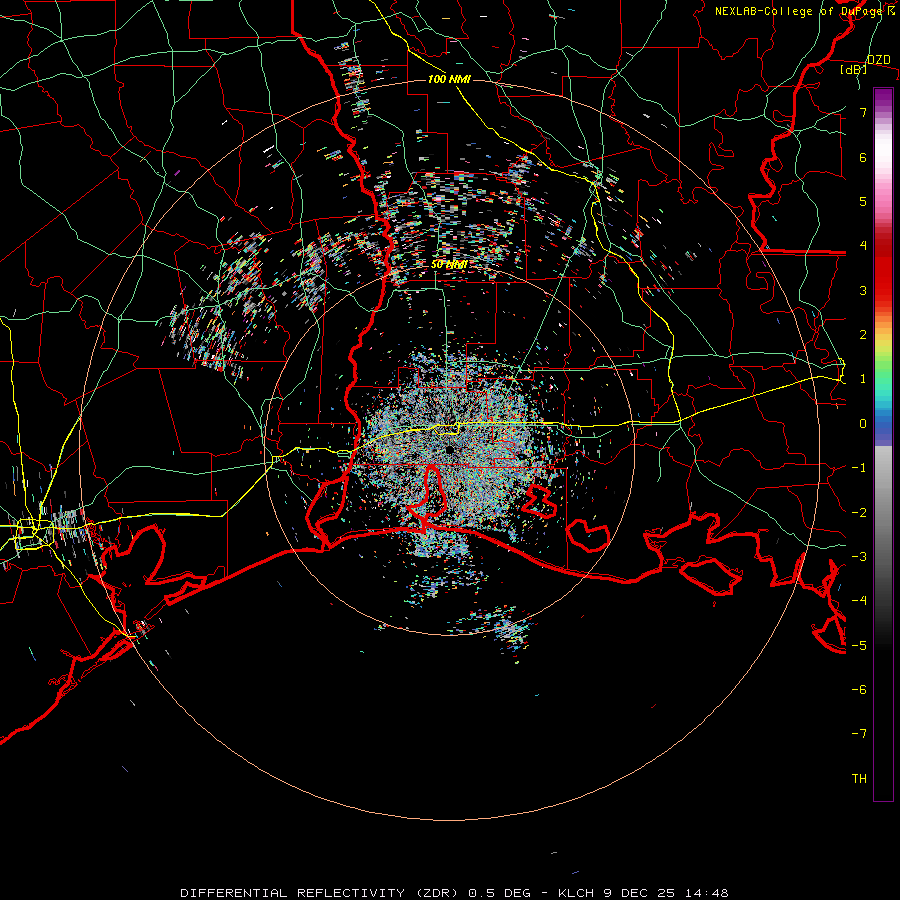Click the -3 dB scale label

(x=859, y=557)
